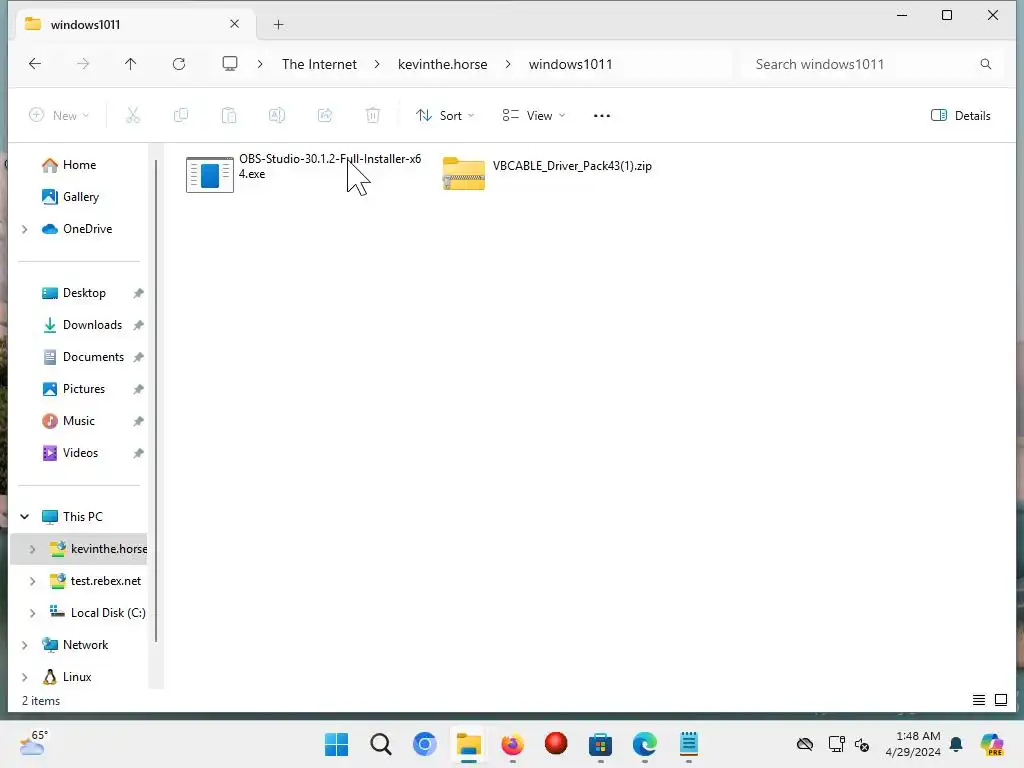The height and width of the screenshot is (768, 1024).
Task: Expand the test.rebex.net node
Action: [33, 581]
